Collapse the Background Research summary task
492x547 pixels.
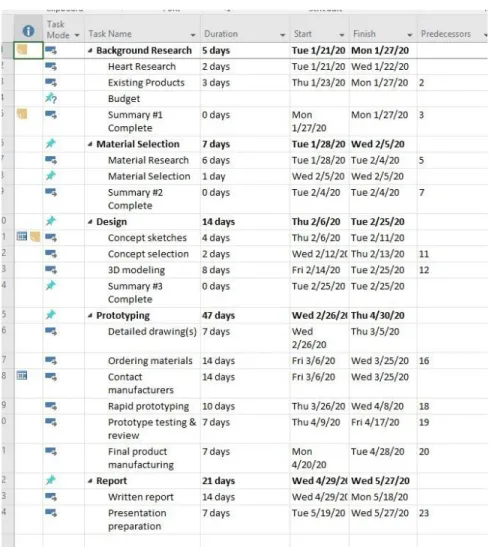[x=90, y=51]
